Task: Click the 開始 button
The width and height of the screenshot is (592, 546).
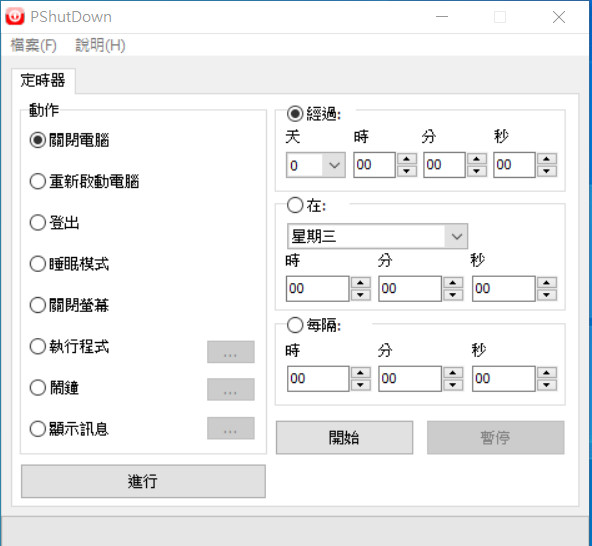Action: [344, 438]
